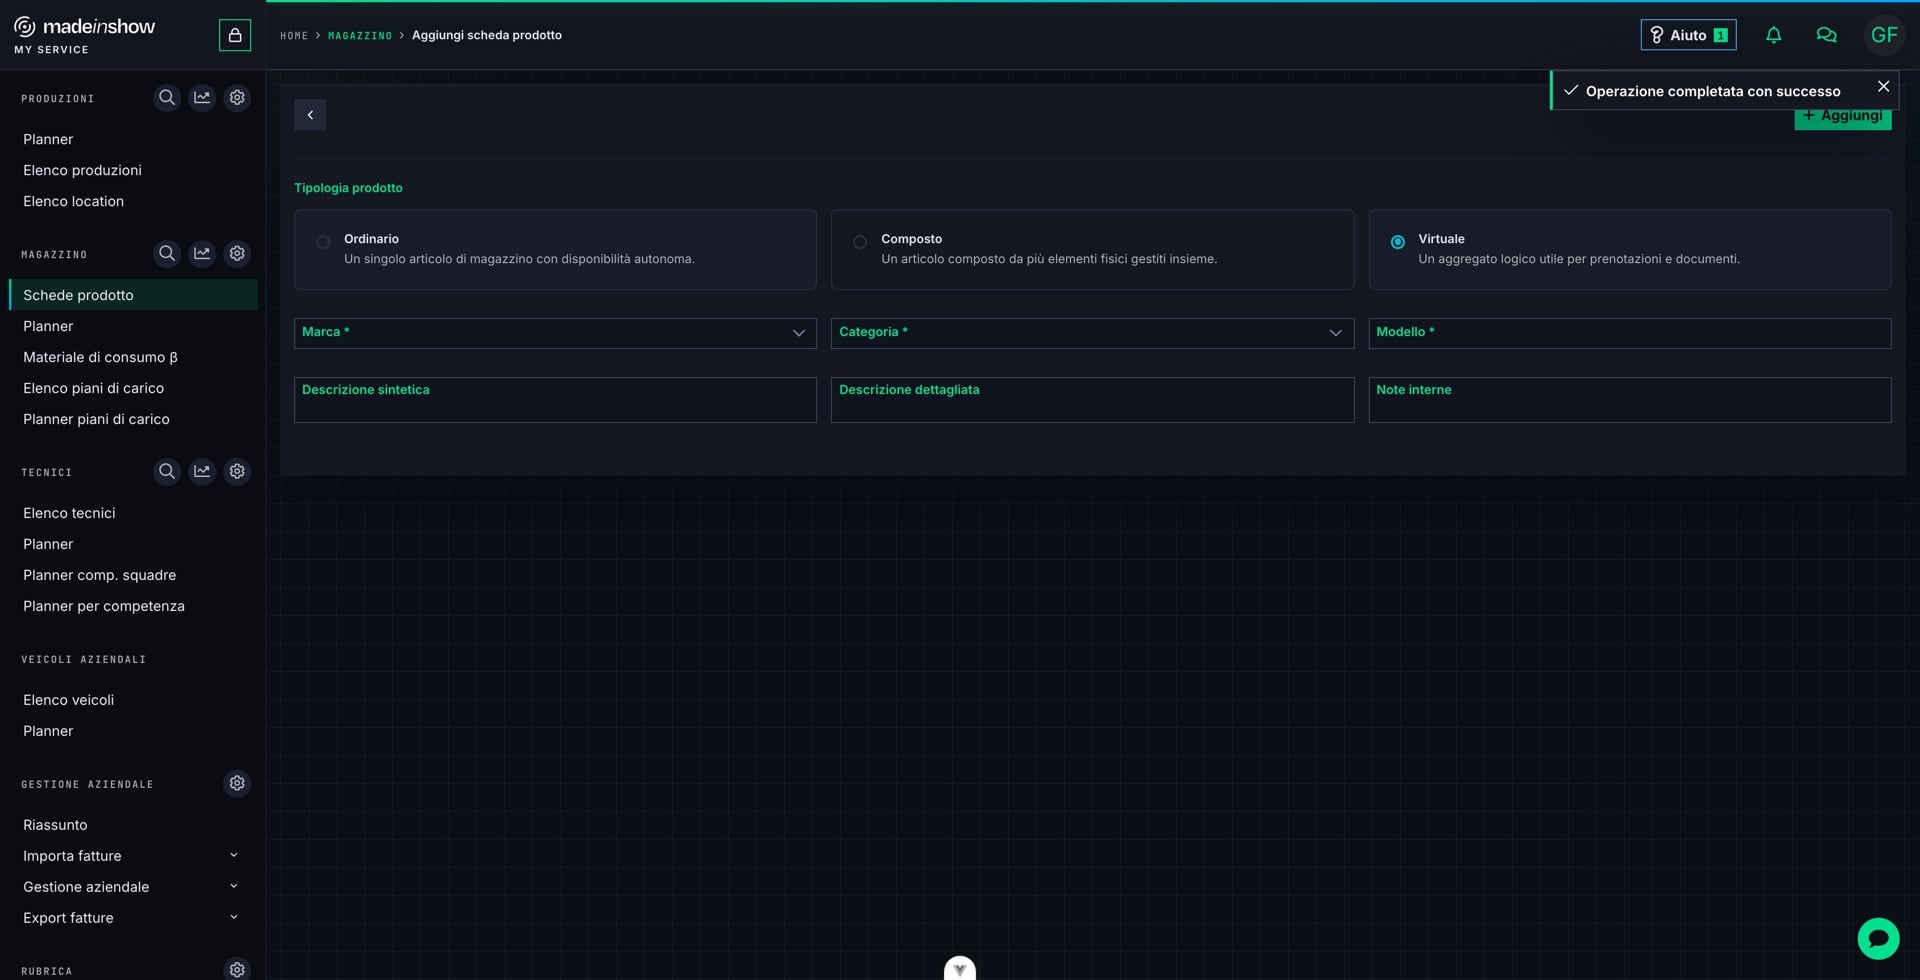Open Tecnici settings gear
The image size is (1920, 980).
click(x=237, y=471)
